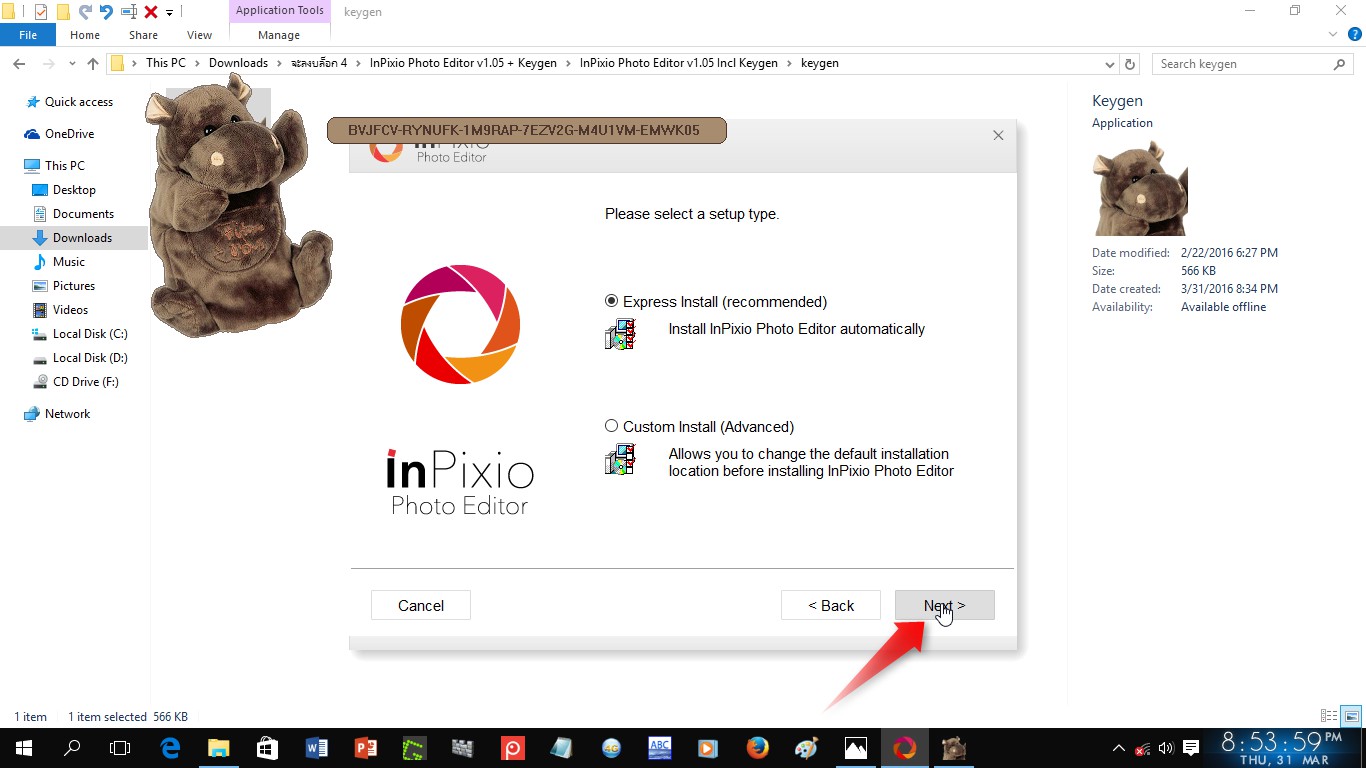The height and width of the screenshot is (768, 1366).
Task: Click Cancel in the InPixio installer
Action: point(421,605)
